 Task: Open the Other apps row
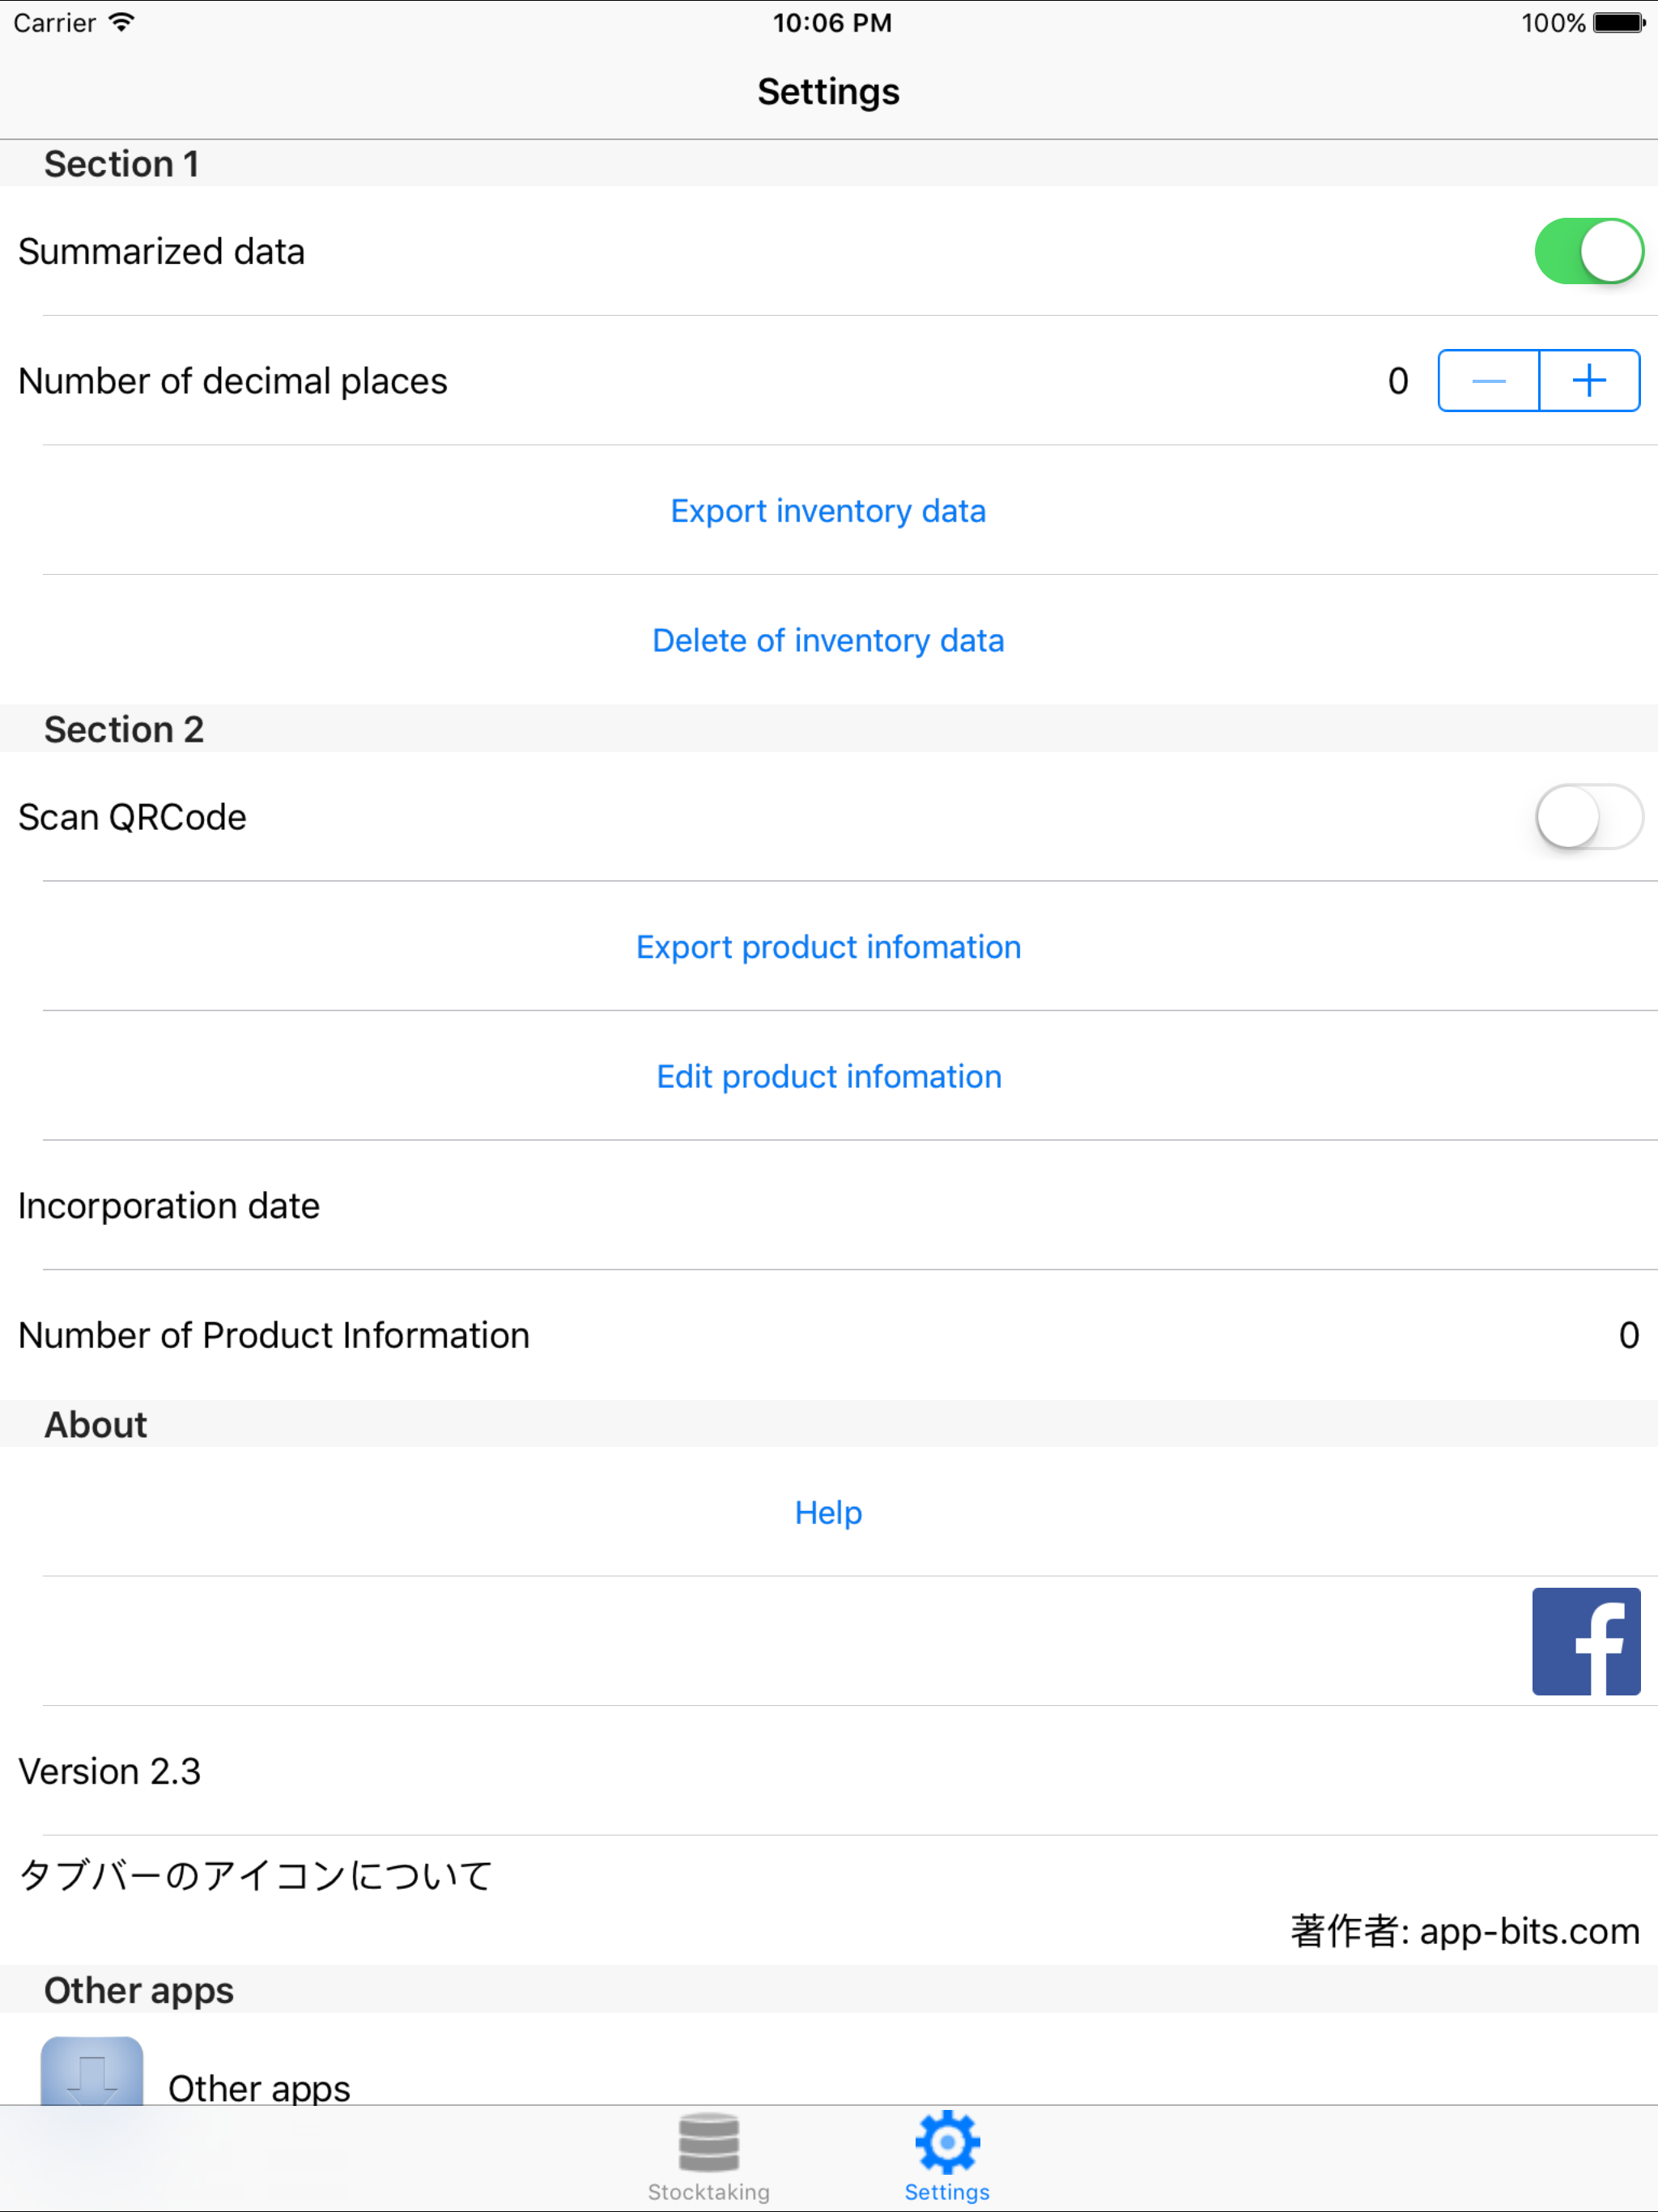[829, 2060]
